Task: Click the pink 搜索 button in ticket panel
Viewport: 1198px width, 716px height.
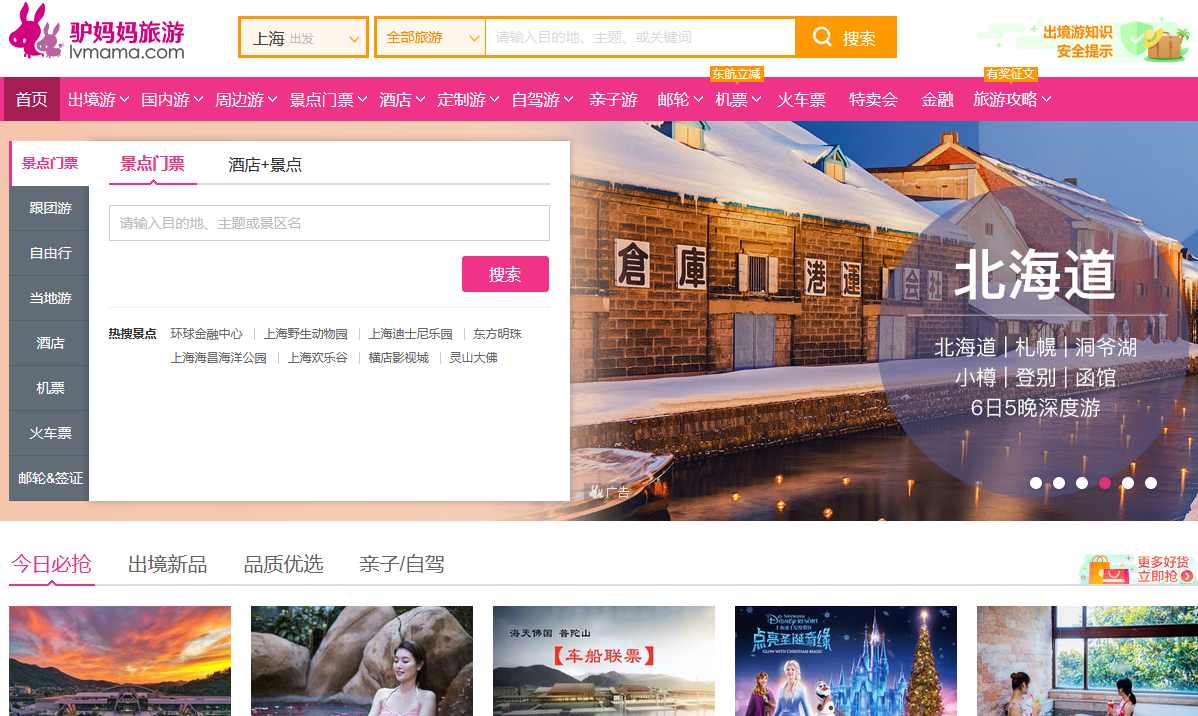Action: pyautogui.click(x=505, y=274)
